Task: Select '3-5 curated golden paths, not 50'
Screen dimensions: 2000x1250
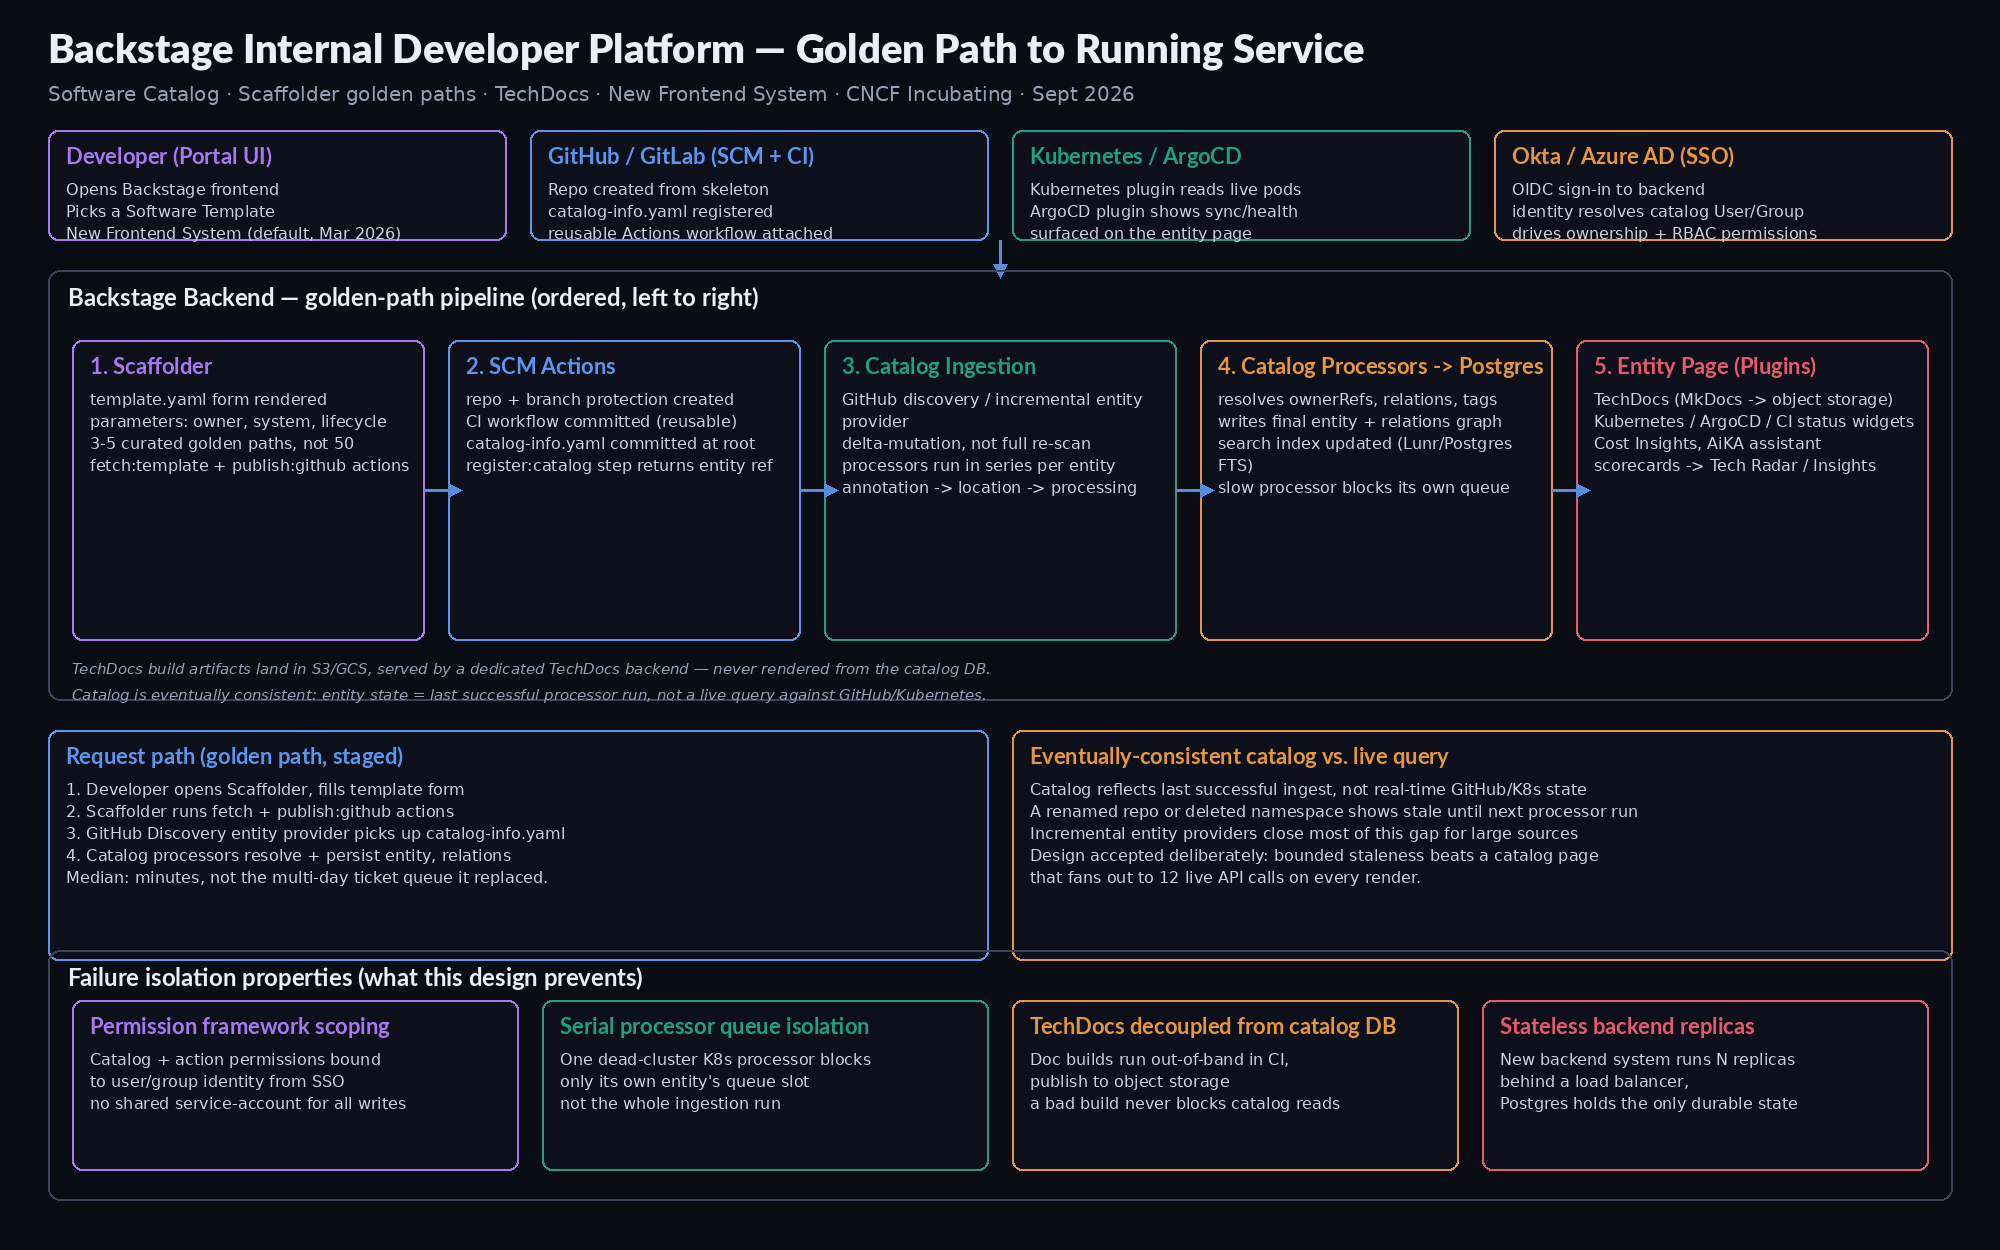Action: point(222,443)
